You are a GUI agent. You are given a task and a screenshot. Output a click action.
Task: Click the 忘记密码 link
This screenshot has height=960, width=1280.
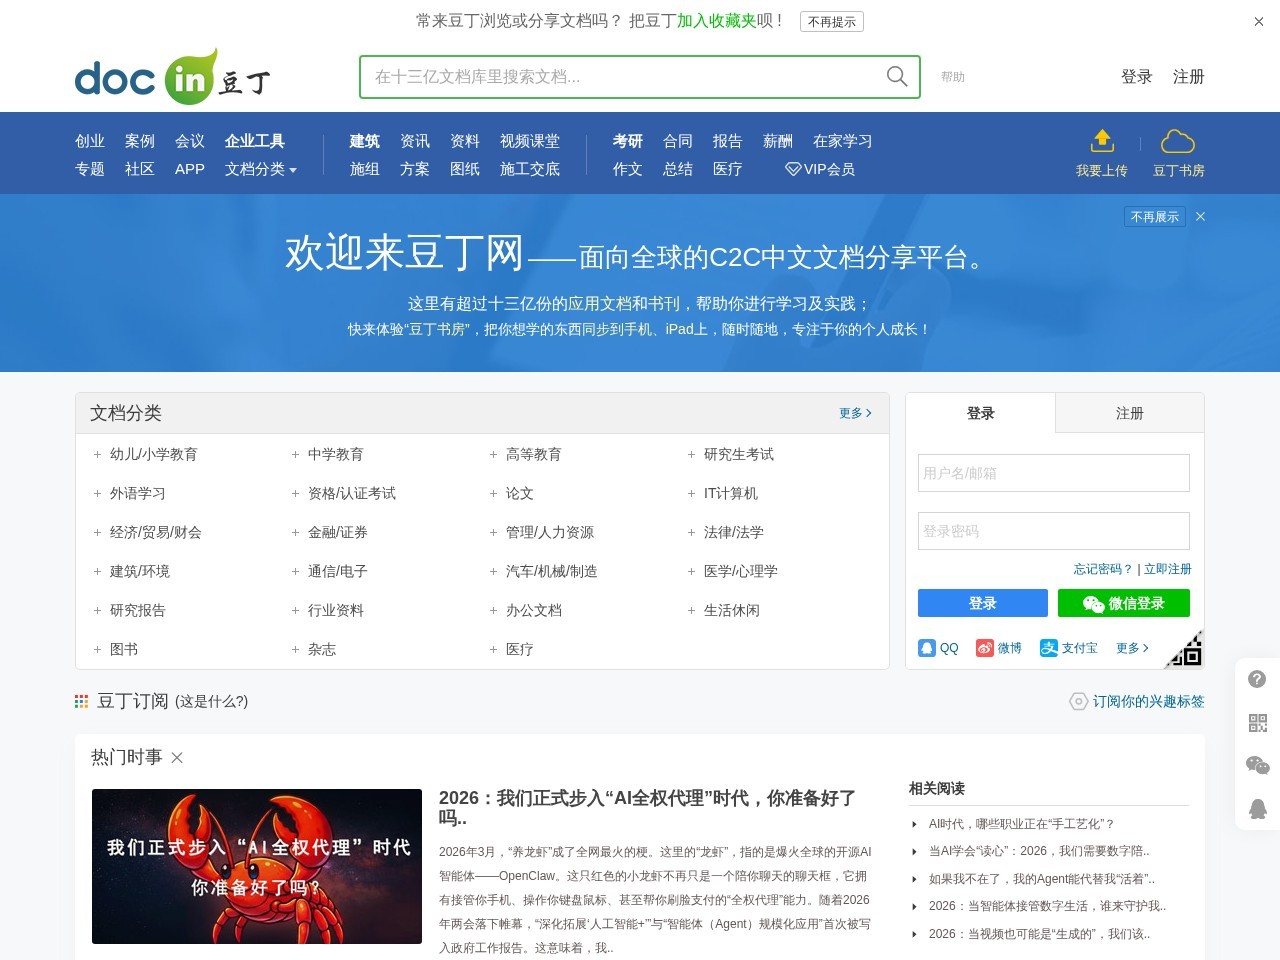1101,568
